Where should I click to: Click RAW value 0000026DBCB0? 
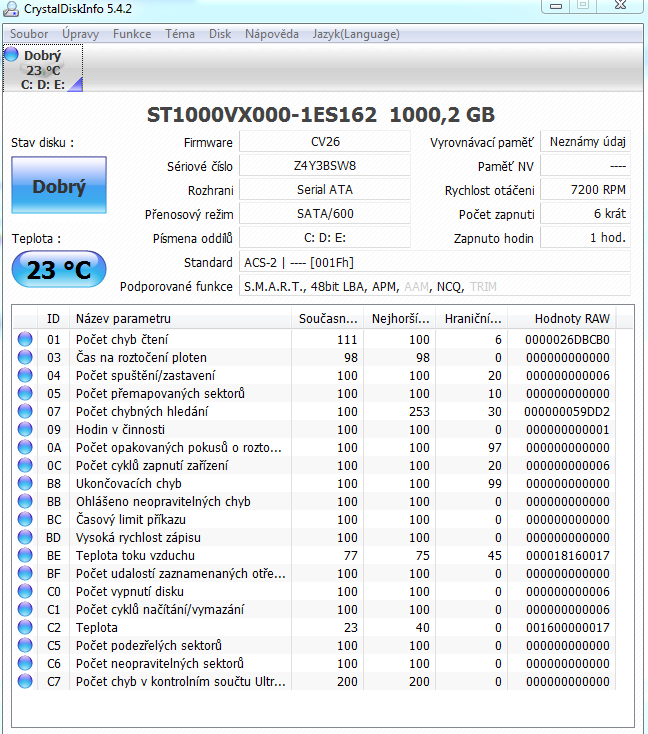coord(567,339)
